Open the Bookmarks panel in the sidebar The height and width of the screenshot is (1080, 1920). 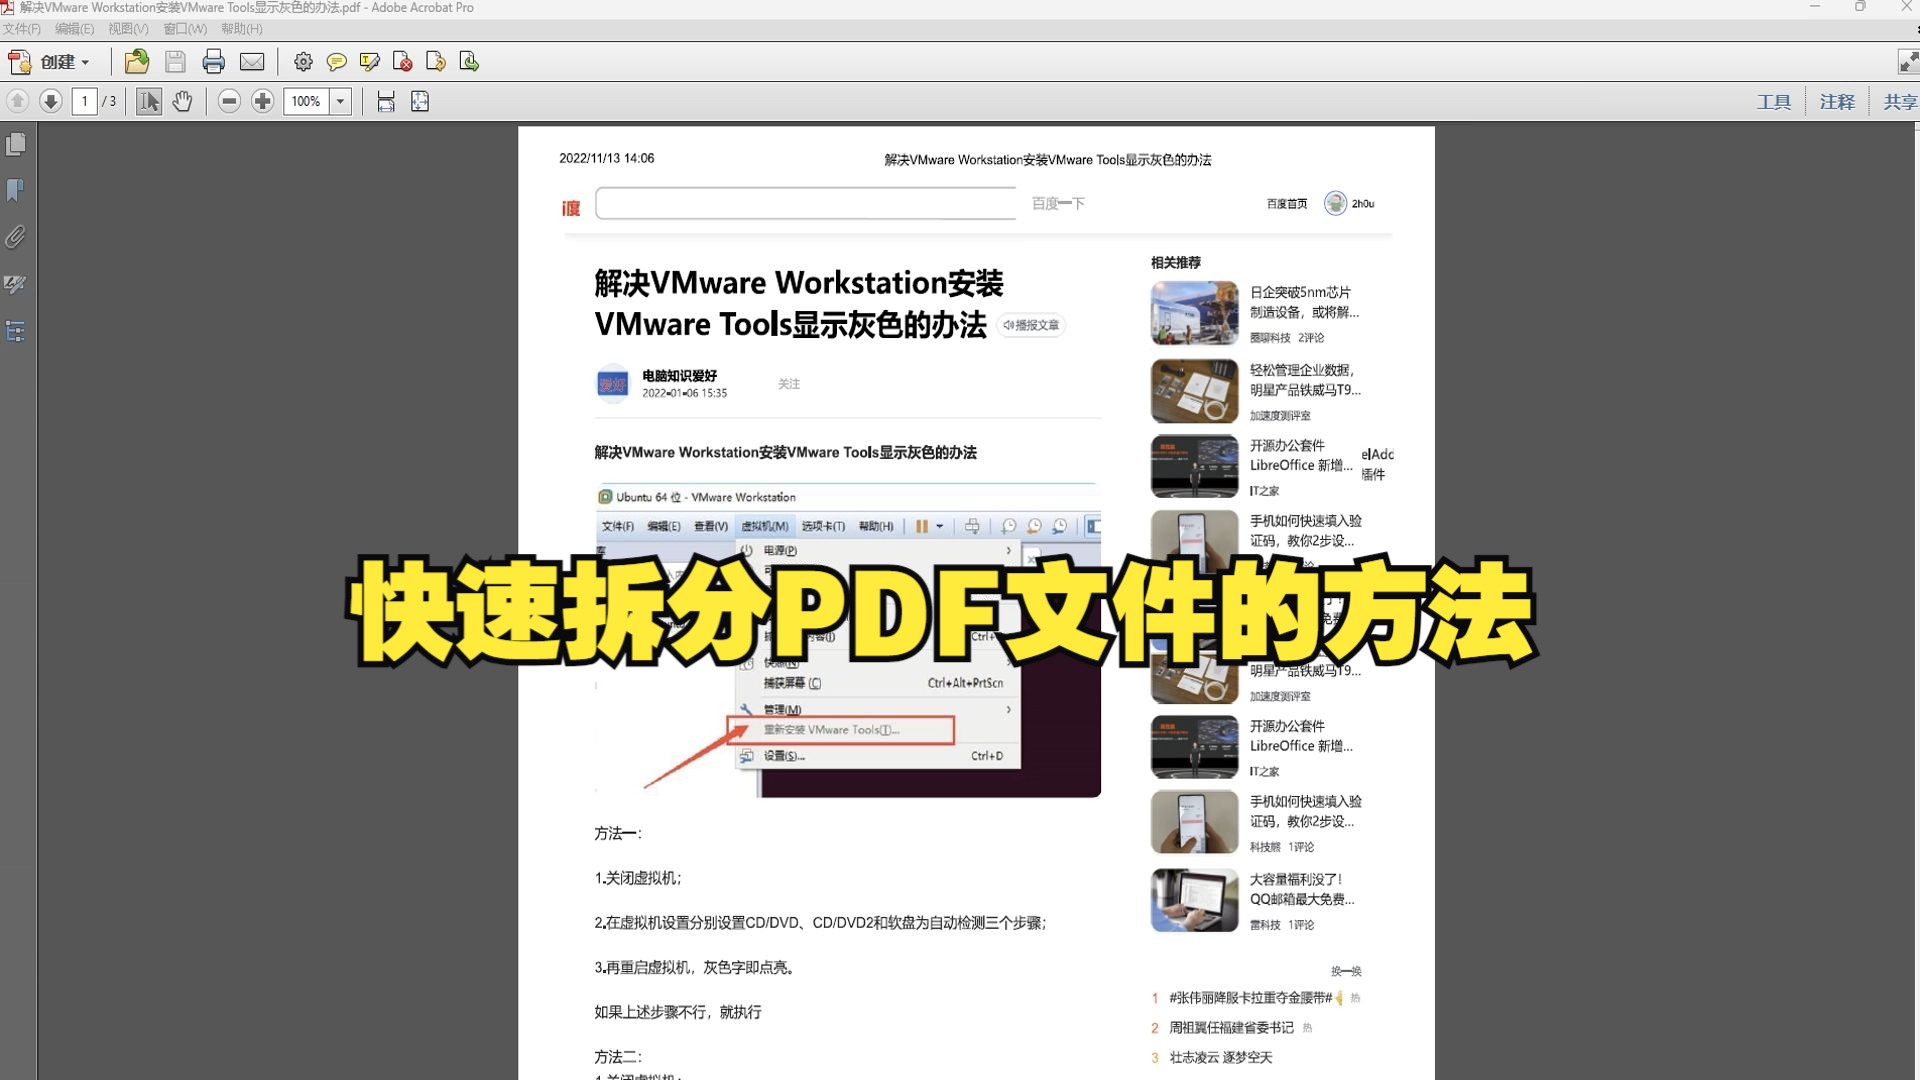(x=16, y=190)
